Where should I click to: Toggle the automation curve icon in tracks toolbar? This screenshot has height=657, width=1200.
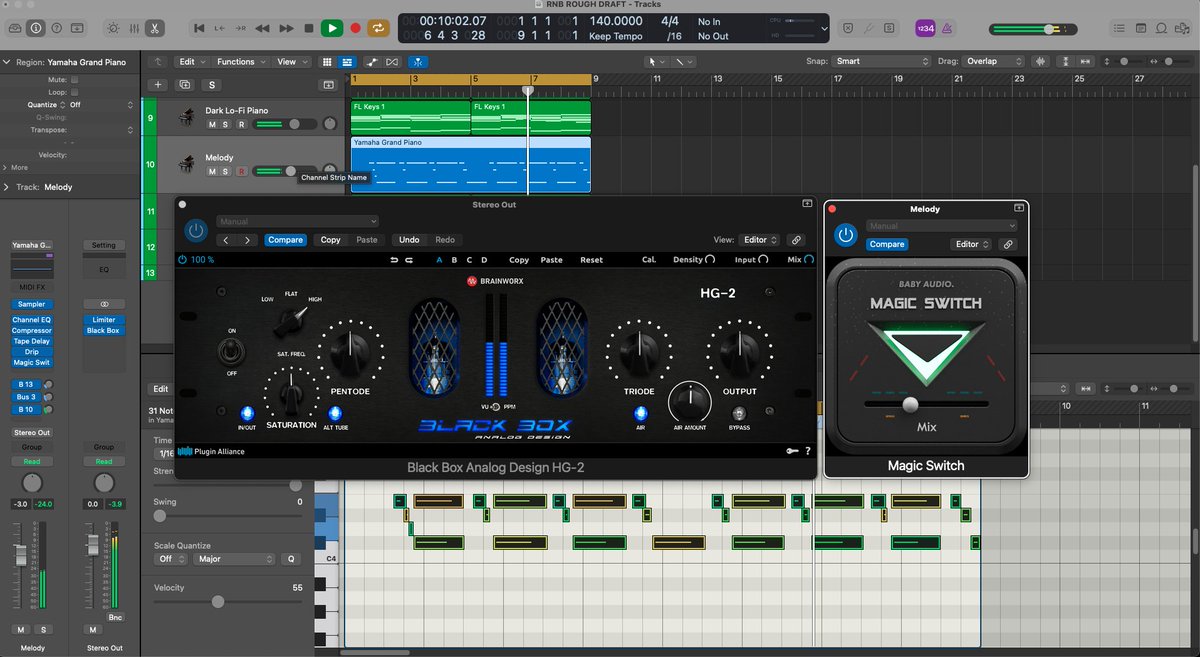(x=372, y=62)
